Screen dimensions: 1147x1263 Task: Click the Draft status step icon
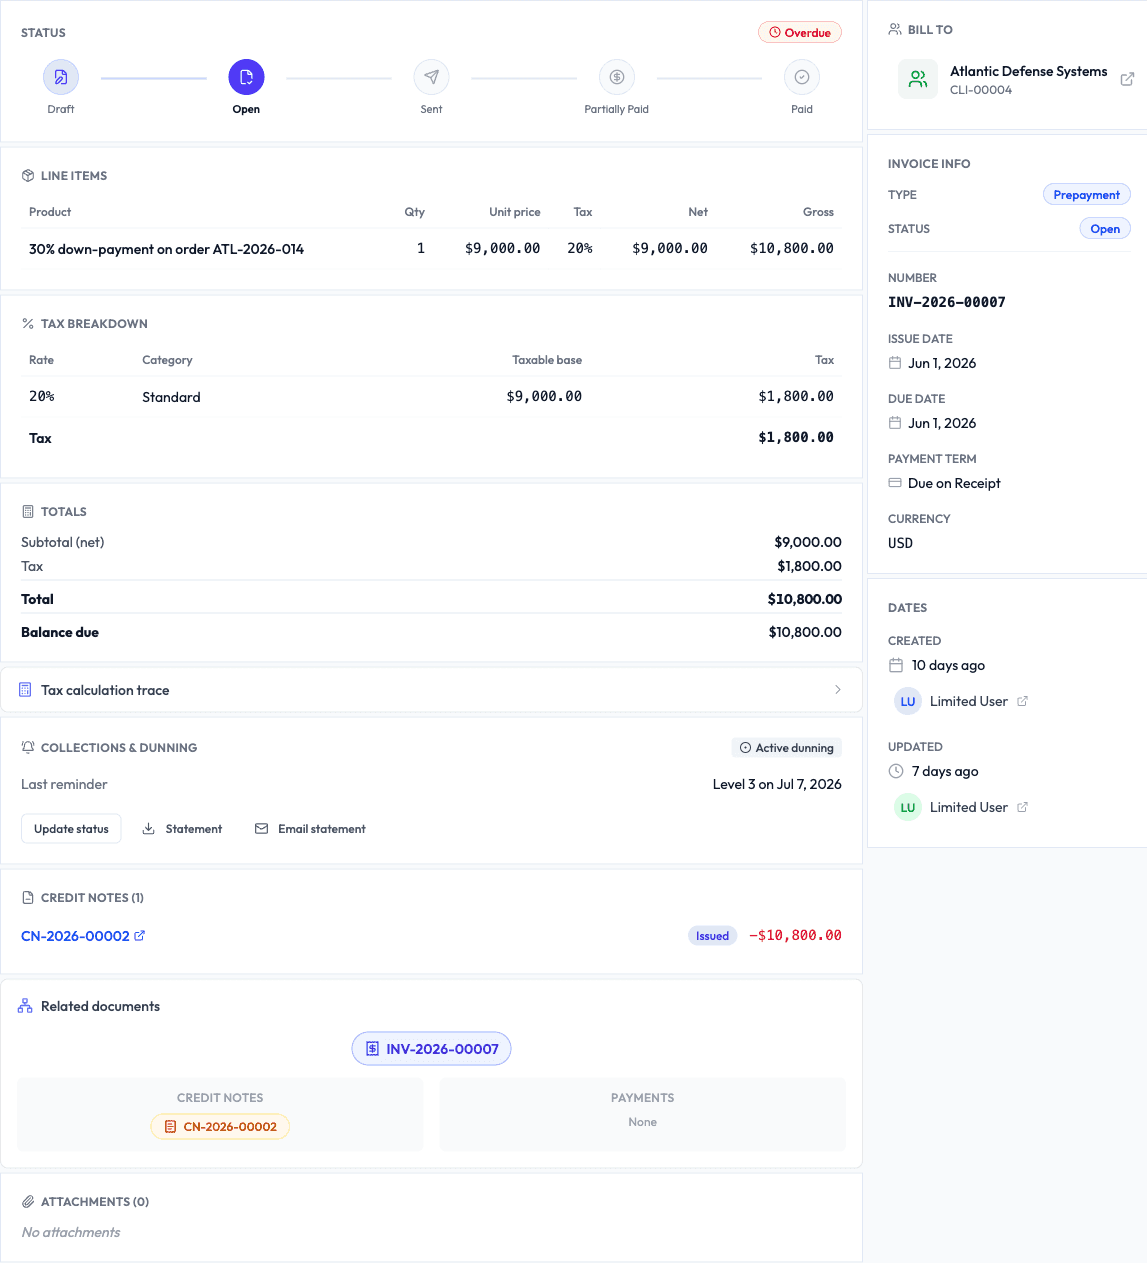pos(61,77)
